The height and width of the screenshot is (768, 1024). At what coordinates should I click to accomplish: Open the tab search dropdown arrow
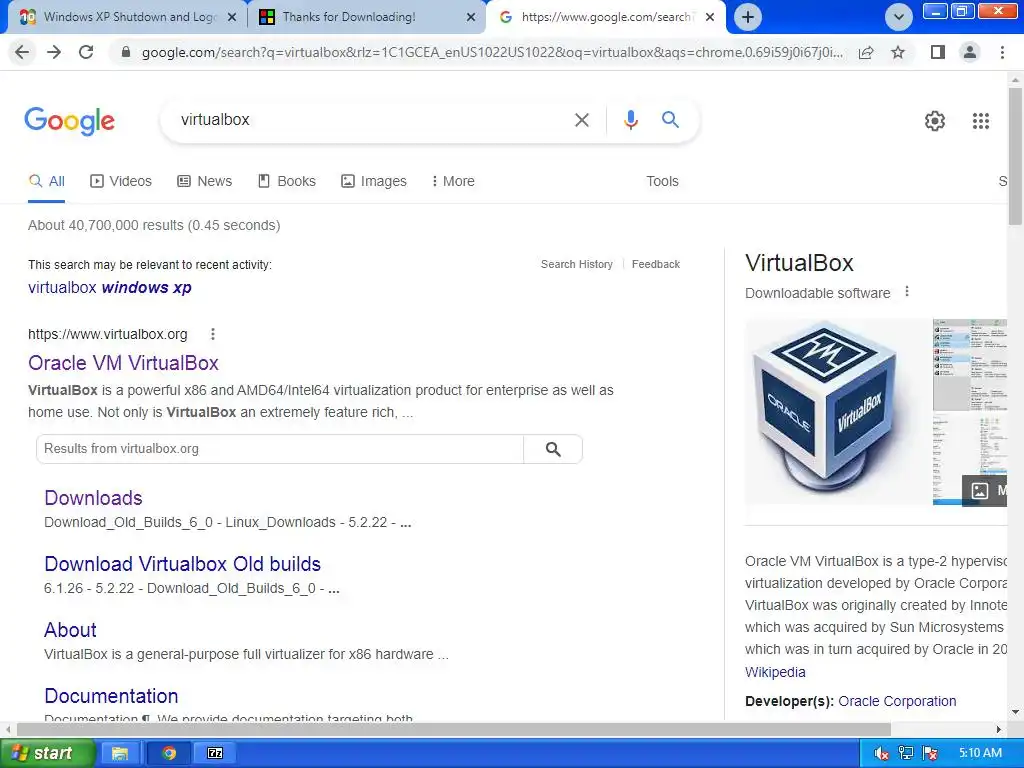[x=899, y=17]
